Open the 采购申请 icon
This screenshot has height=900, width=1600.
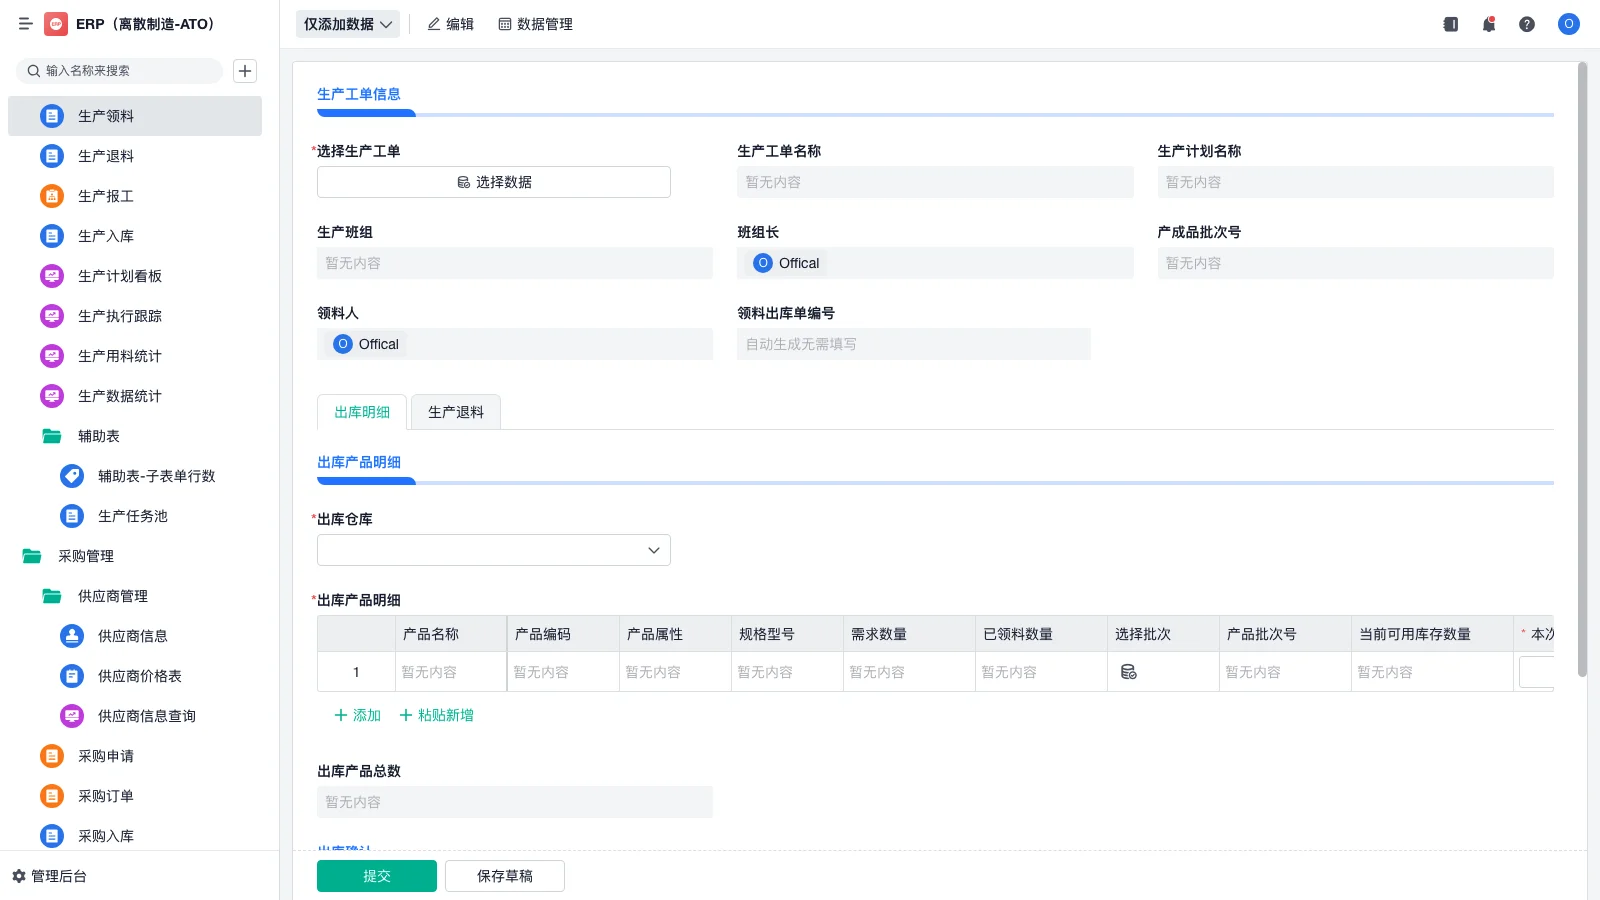click(x=52, y=756)
